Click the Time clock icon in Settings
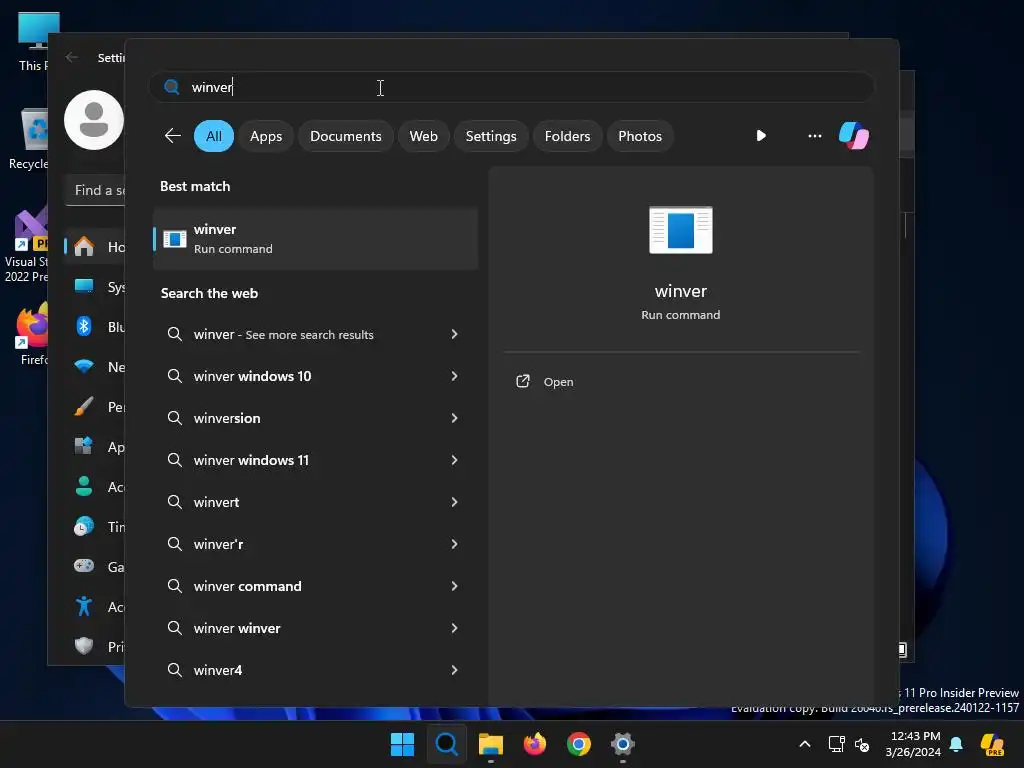The width and height of the screenshot is (1024, 768). tap(84, 526)
